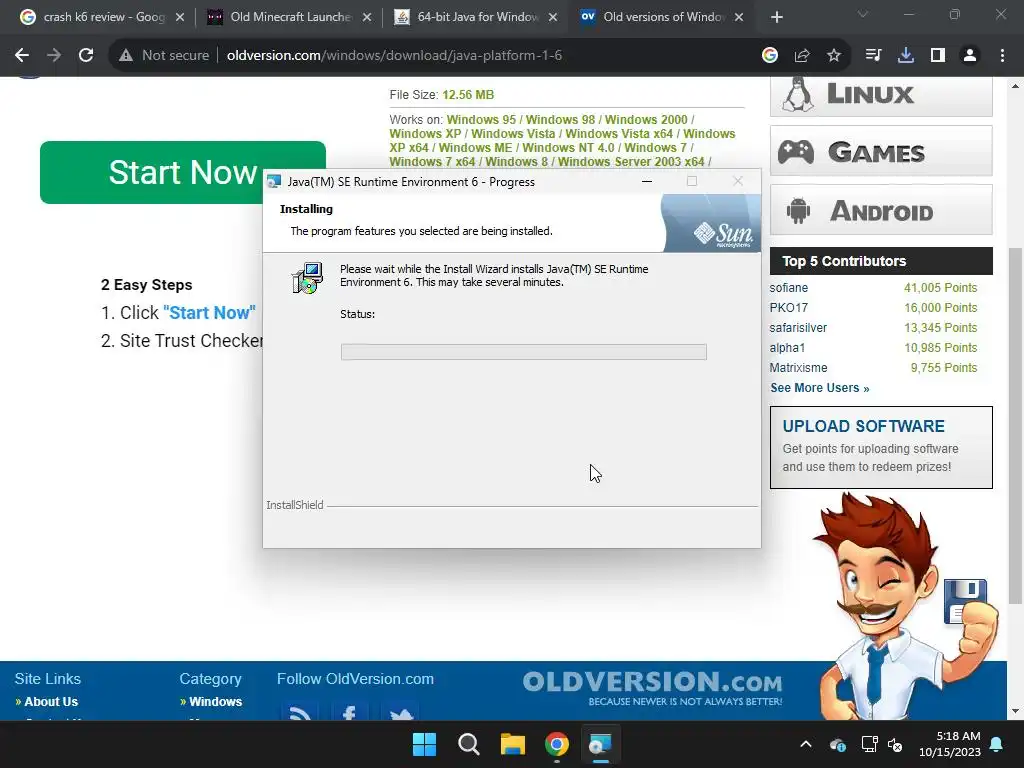
Task: Open the media control icon in toolbar
Action: (873, 56)
